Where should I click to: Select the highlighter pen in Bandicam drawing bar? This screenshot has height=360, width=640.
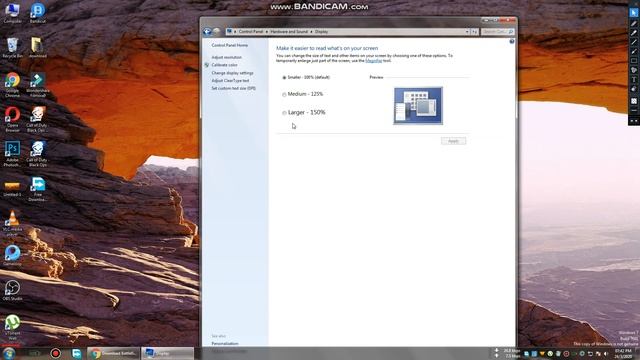coord(633,33)
